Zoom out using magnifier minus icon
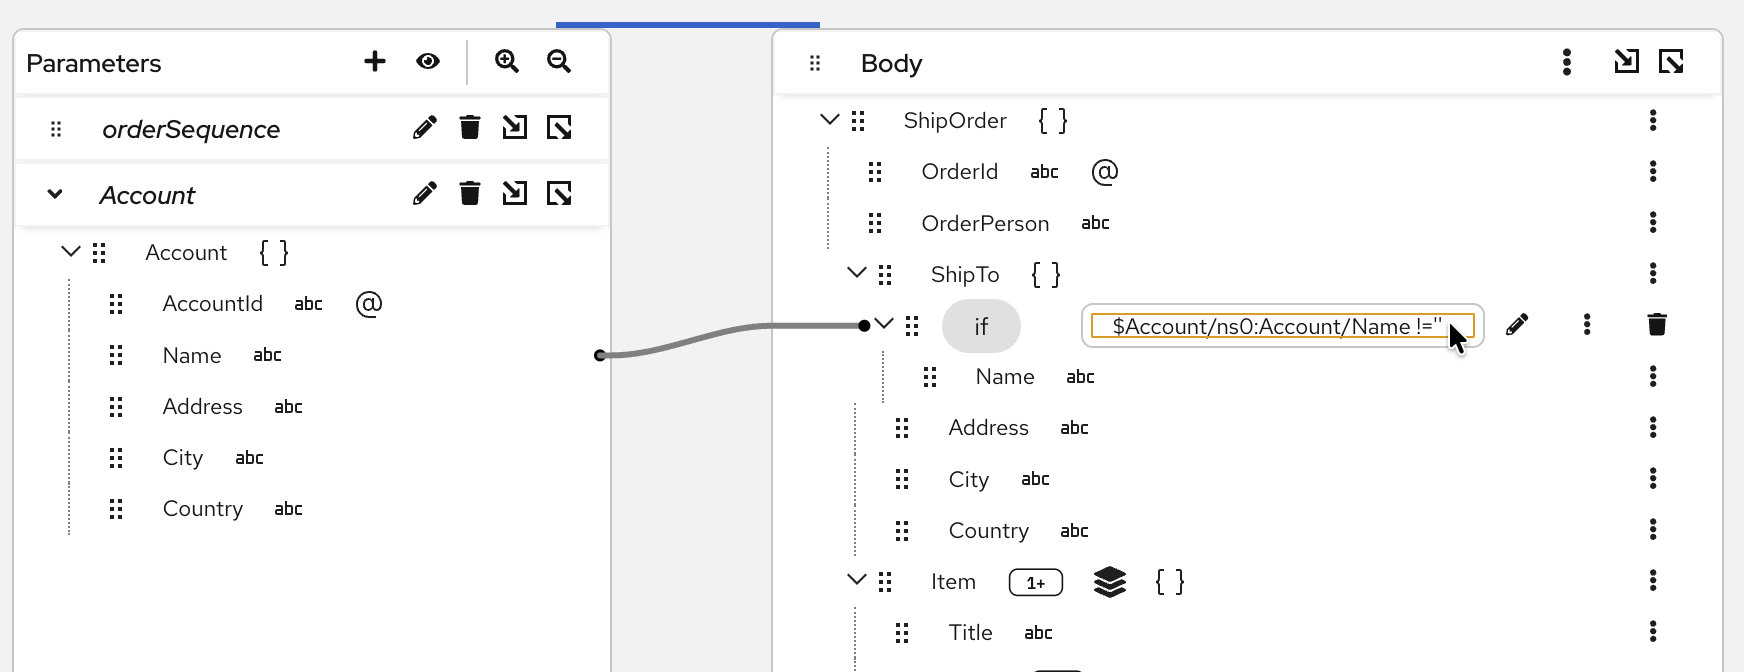 click(x=559, y=62)
